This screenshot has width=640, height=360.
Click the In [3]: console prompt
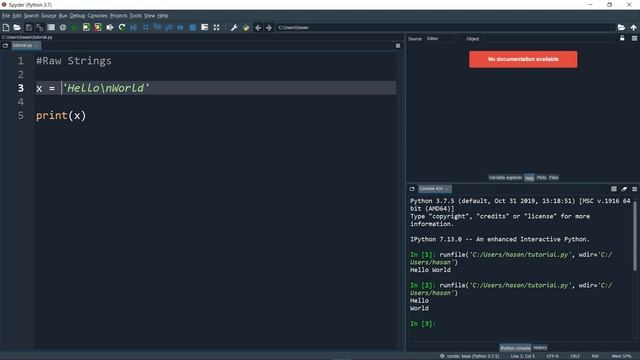pyautogui.click(x=422, y=324)
